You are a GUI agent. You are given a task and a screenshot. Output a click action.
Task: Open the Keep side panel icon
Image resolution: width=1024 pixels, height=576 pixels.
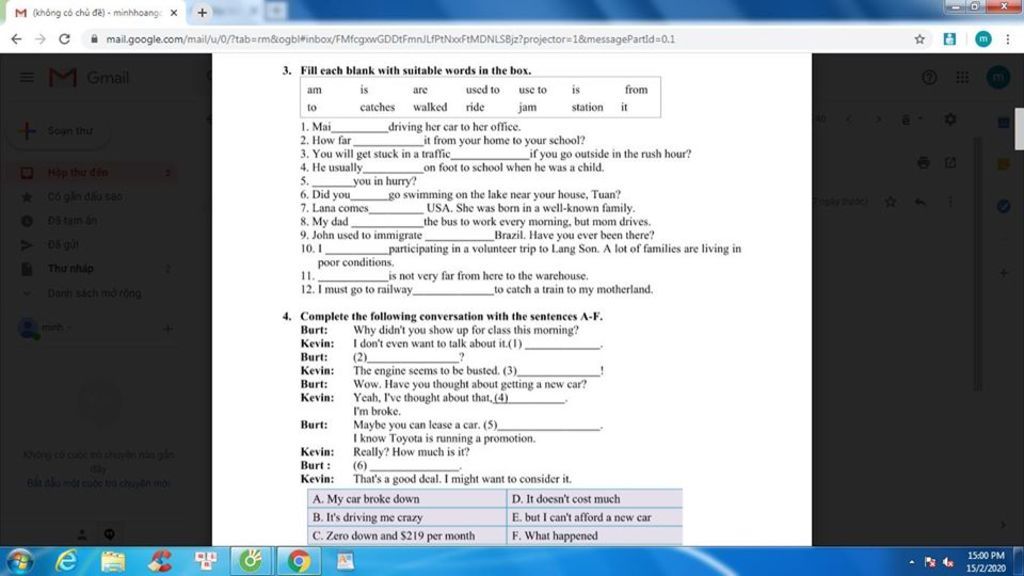(1004, 165)
